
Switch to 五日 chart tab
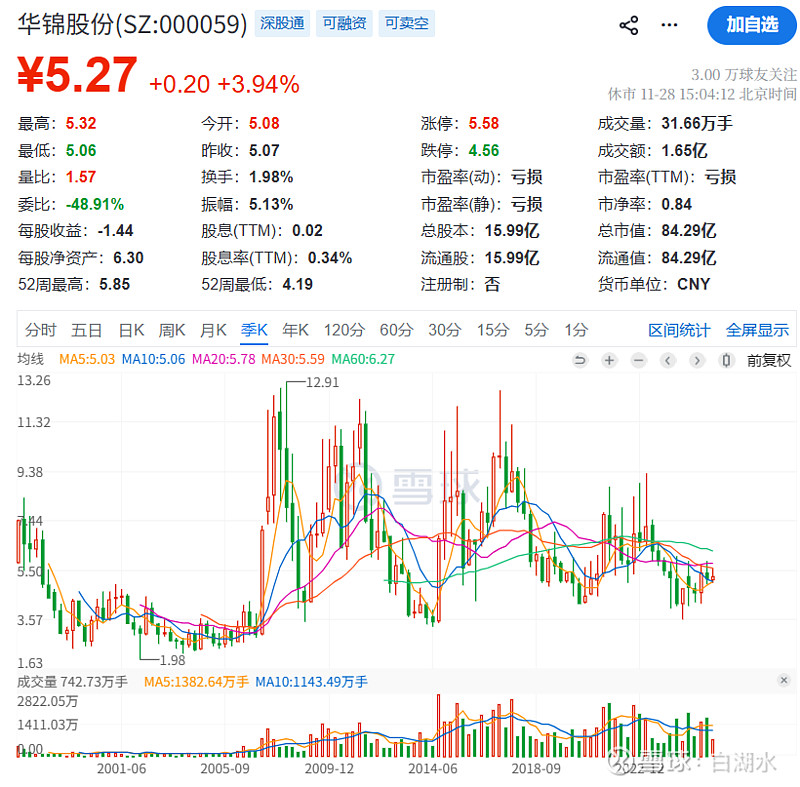86,330
